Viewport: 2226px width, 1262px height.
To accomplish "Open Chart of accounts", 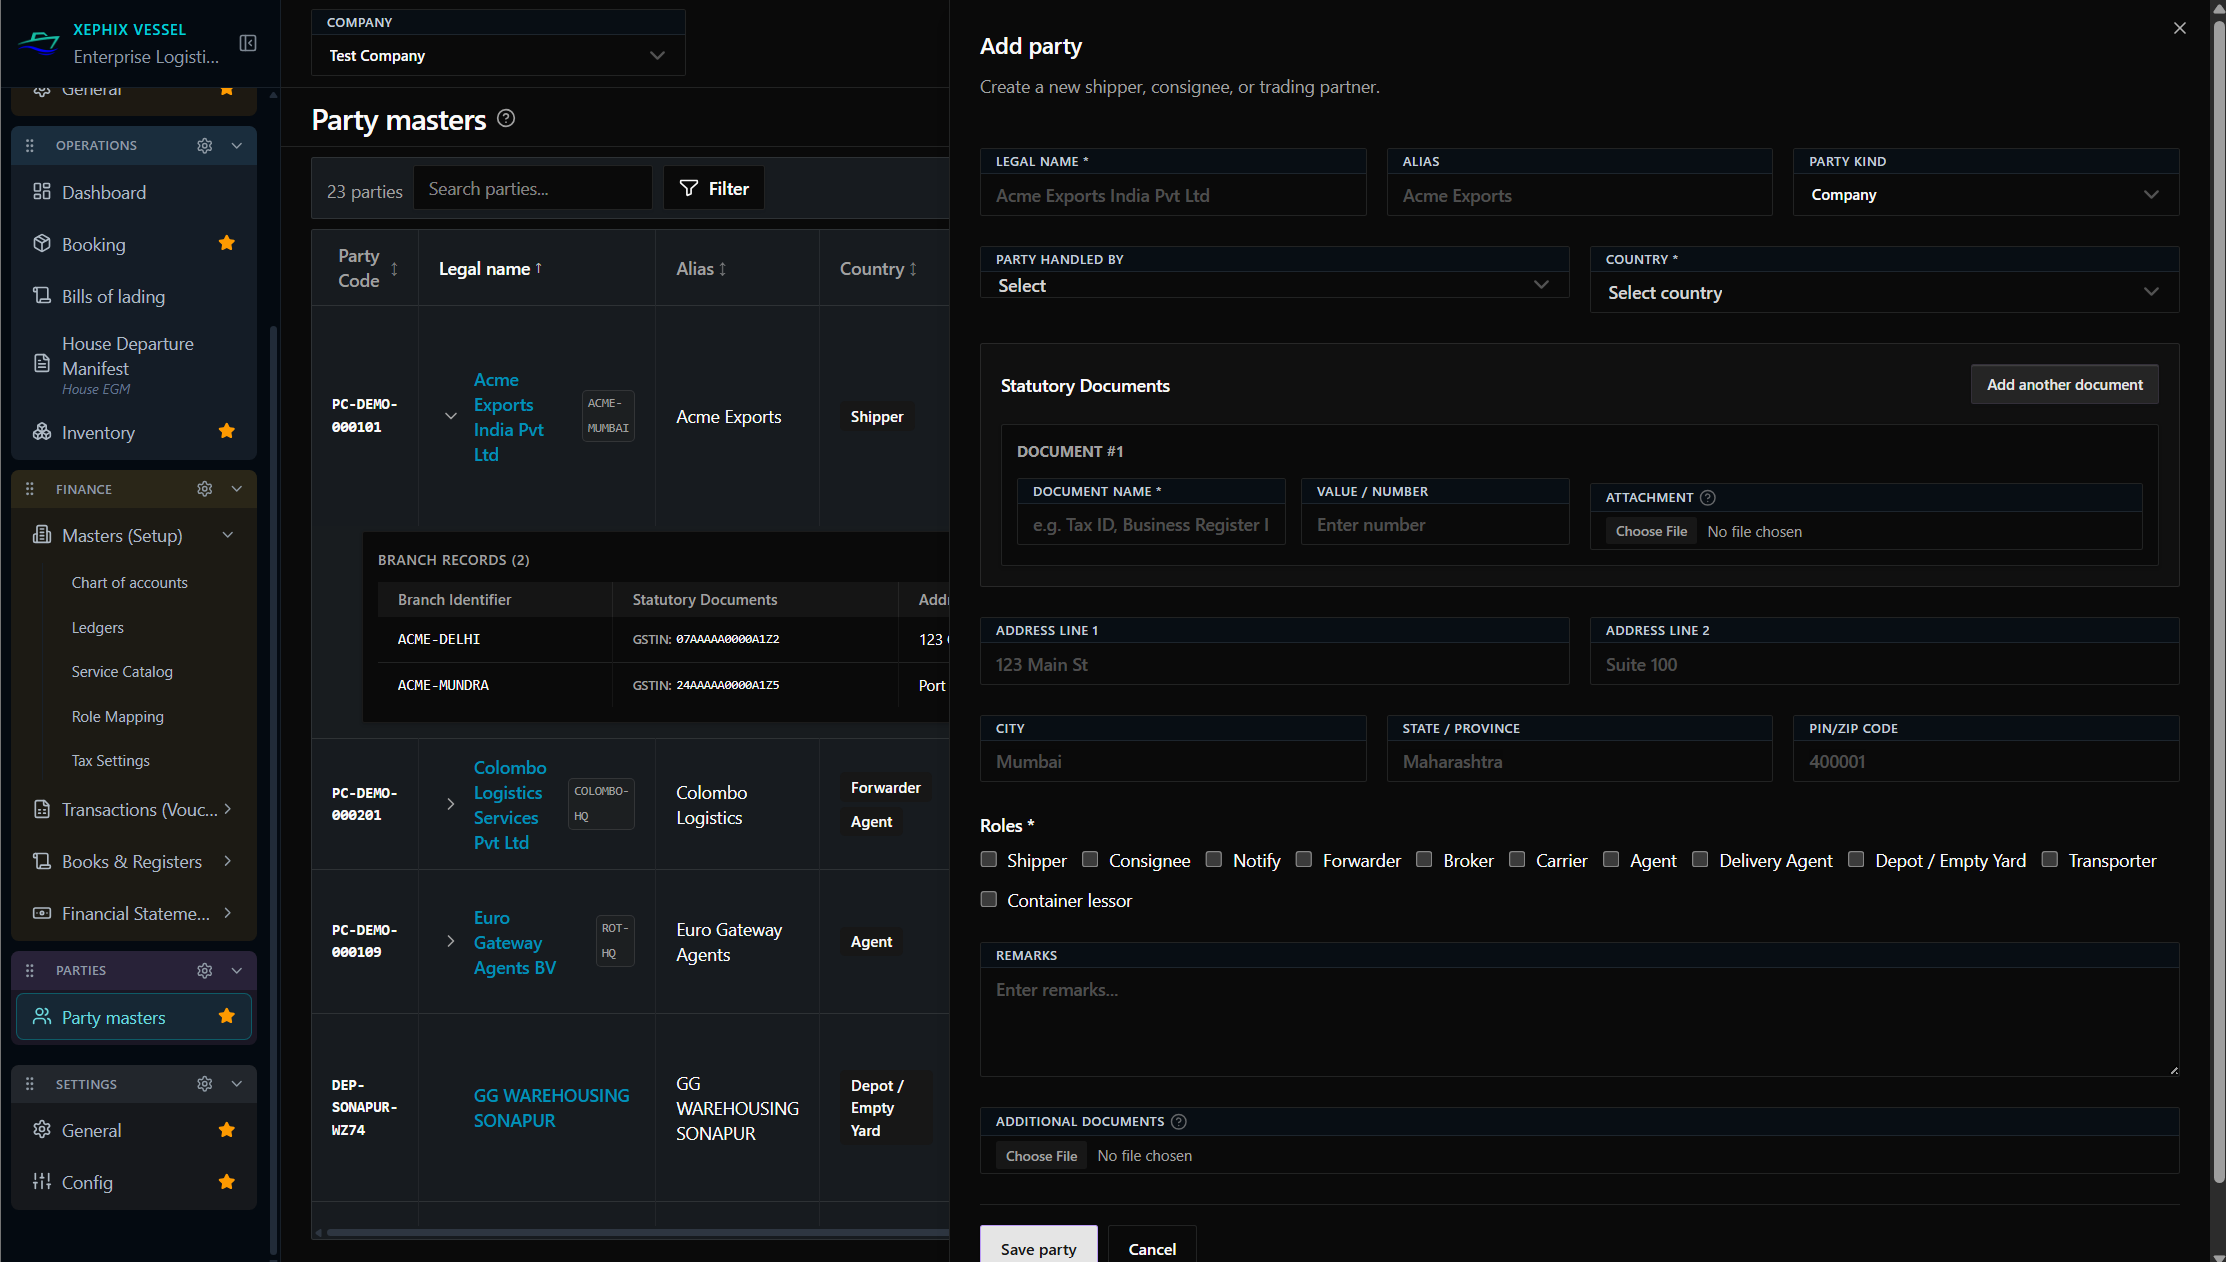I will [x=129, y=582].
